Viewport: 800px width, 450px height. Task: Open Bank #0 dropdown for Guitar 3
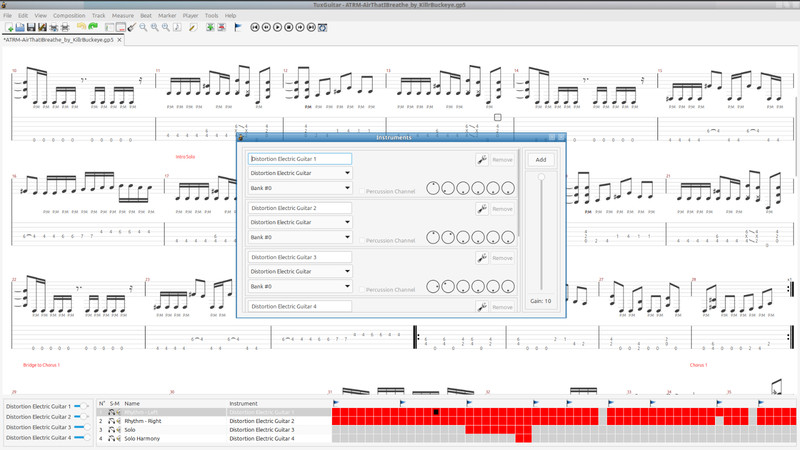tap(299, 286)
